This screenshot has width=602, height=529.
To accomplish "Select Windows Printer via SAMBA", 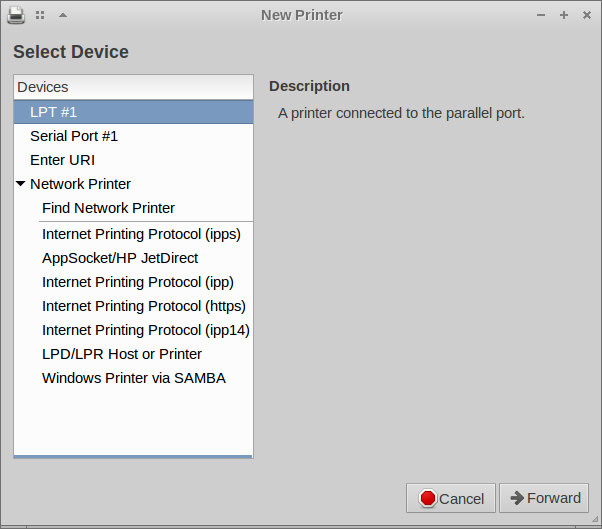I will (x=133, y=378).
